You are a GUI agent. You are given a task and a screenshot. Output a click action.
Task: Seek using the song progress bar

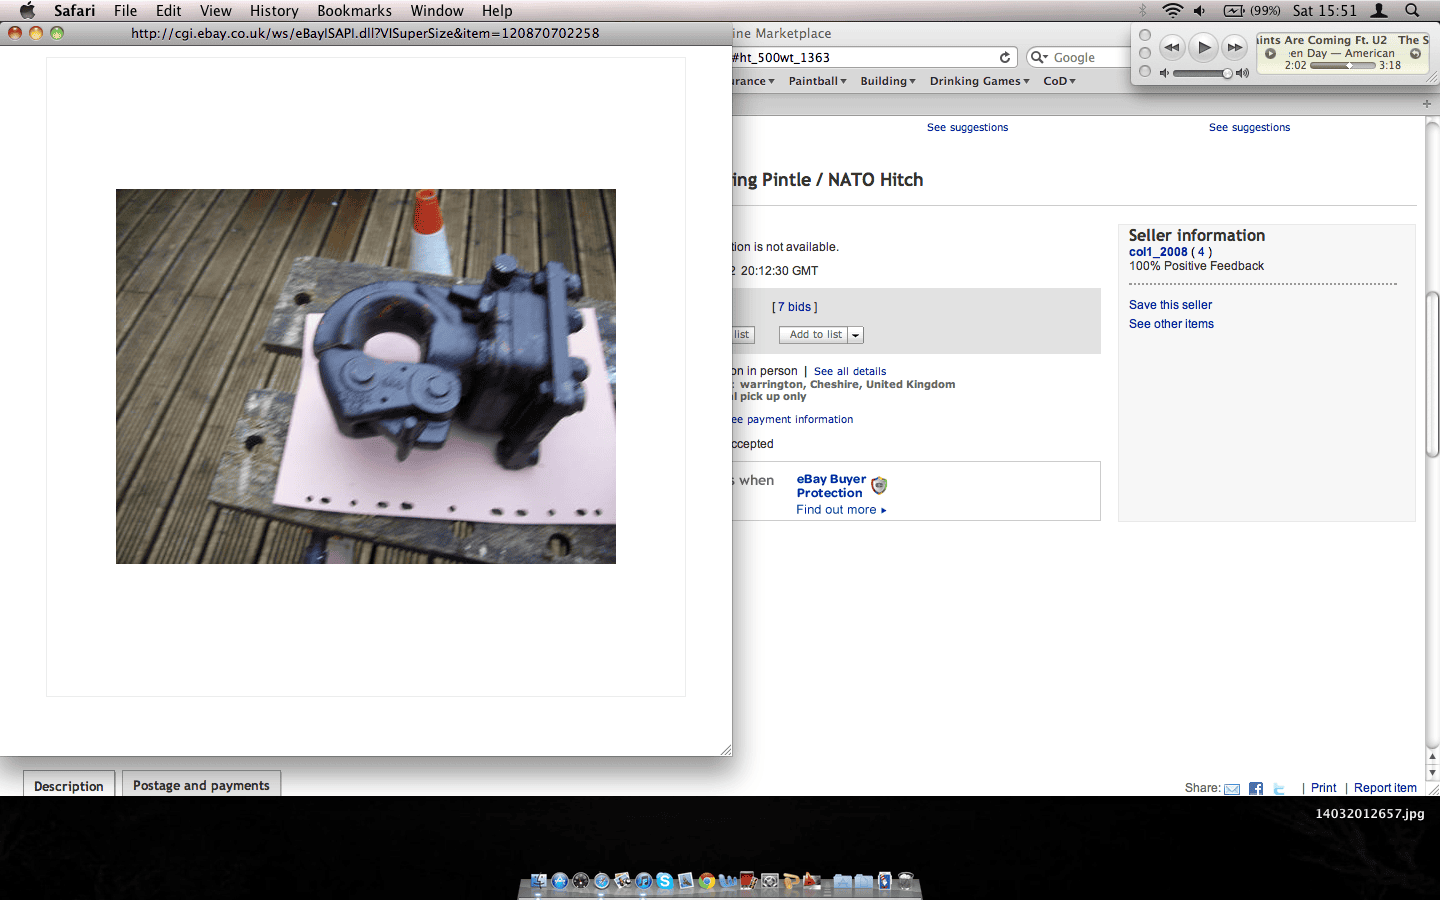(1343, 65)
